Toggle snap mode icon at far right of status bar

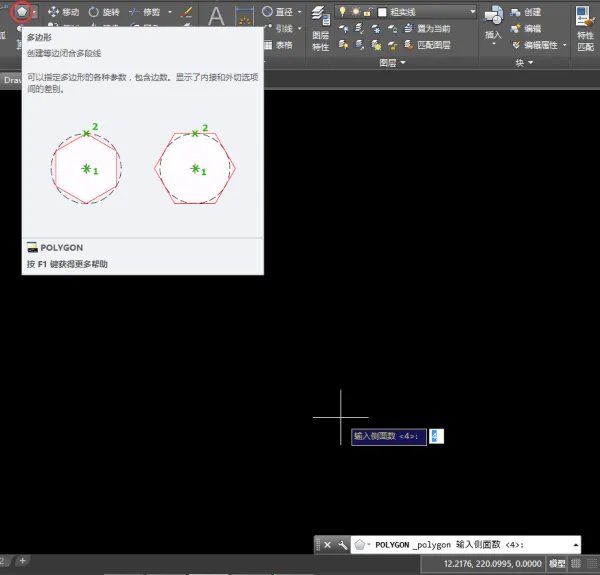593,565
